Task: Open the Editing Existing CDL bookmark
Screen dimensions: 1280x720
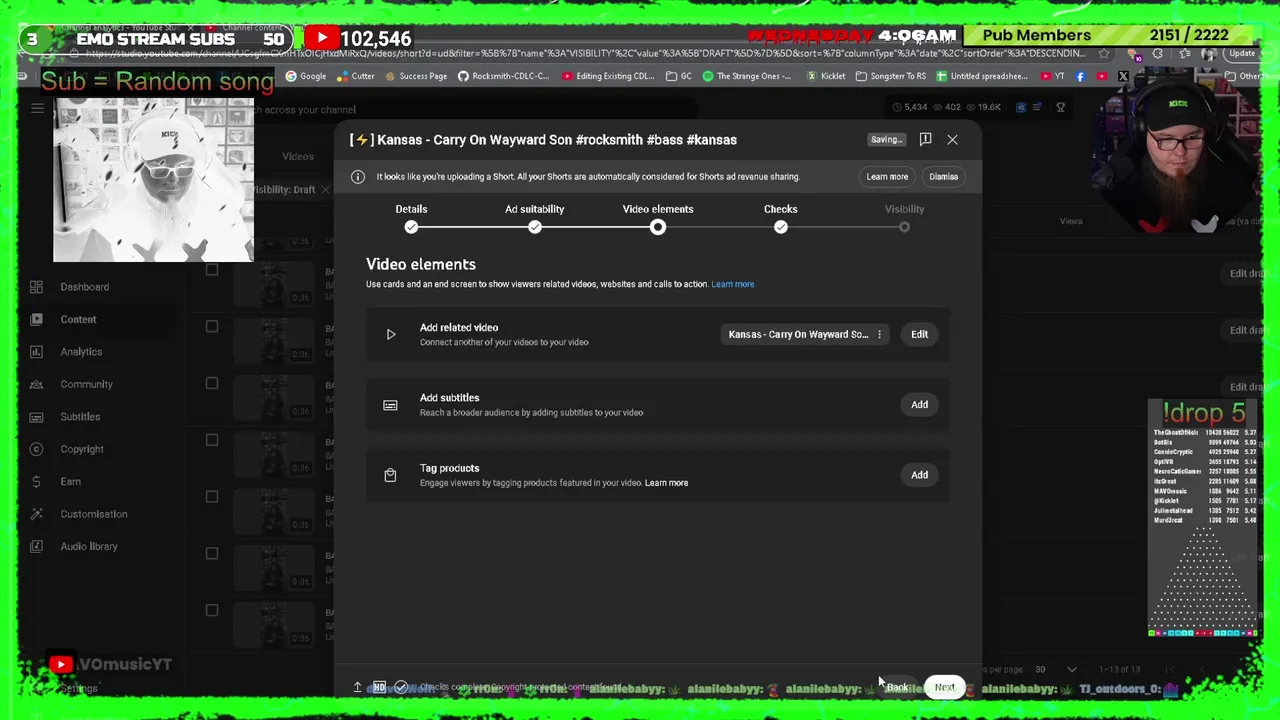Action: pos(608,76)
